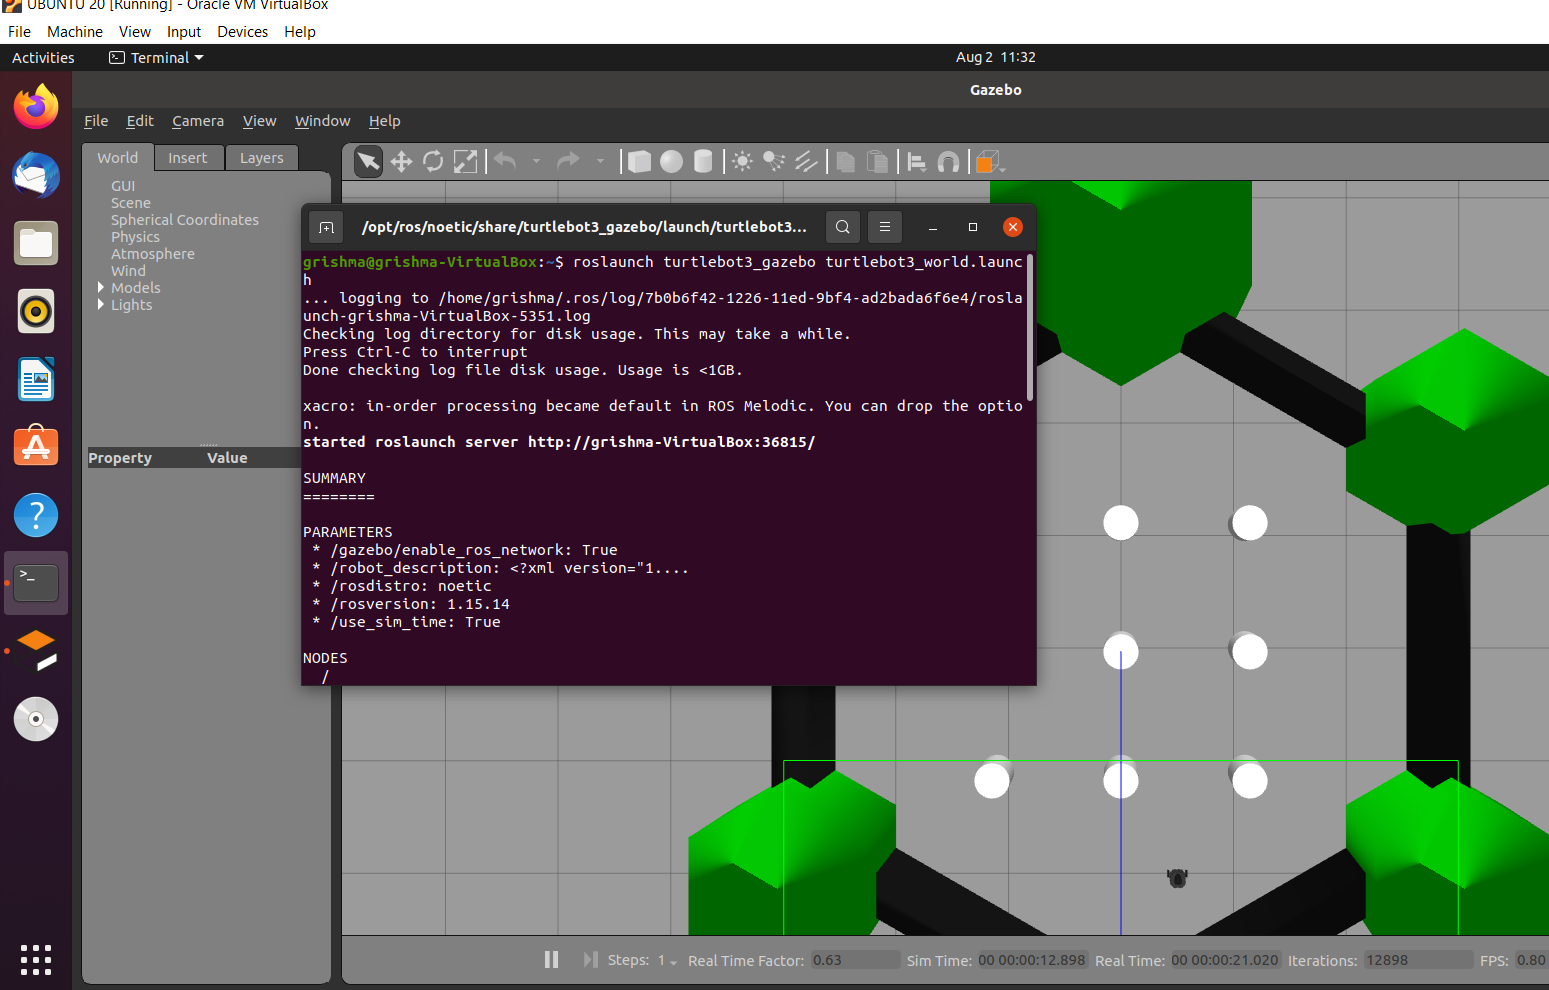The width and height of the screenshot is (1549, 990).
Task: Open new tab in the terminal window
Action: pos(326,227)
